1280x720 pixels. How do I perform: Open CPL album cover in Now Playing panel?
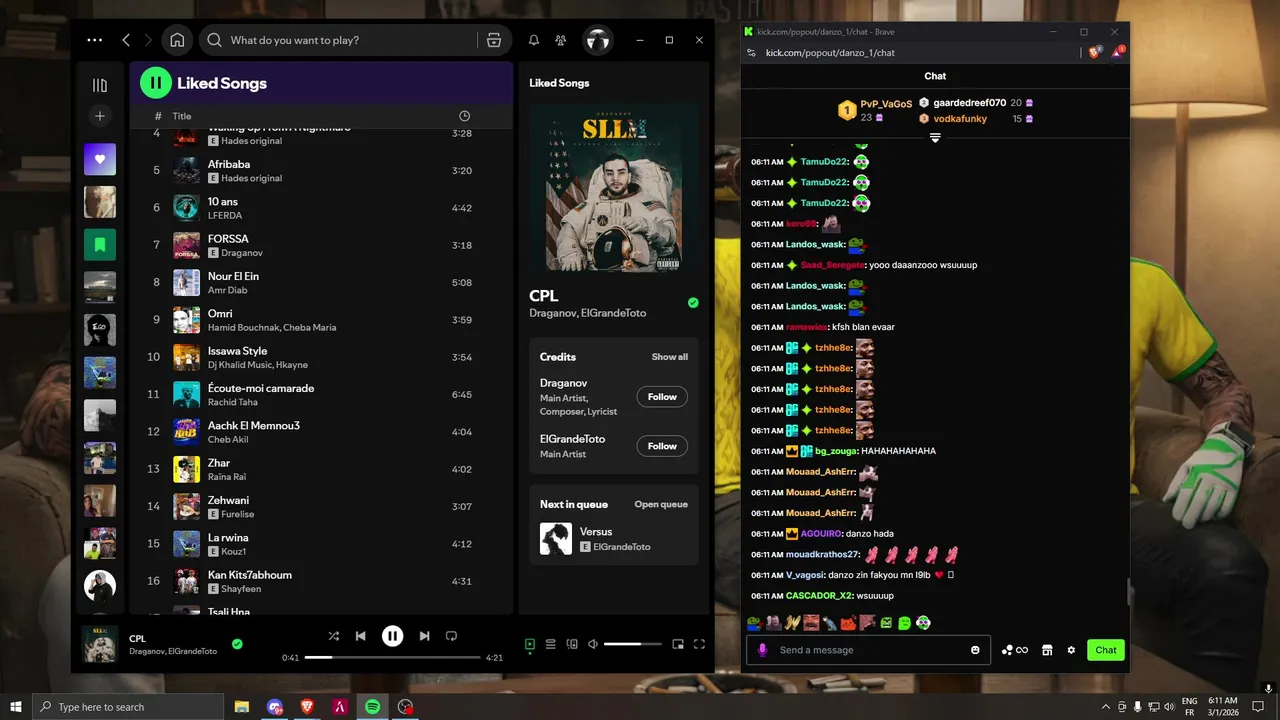(x=613, y=189)
